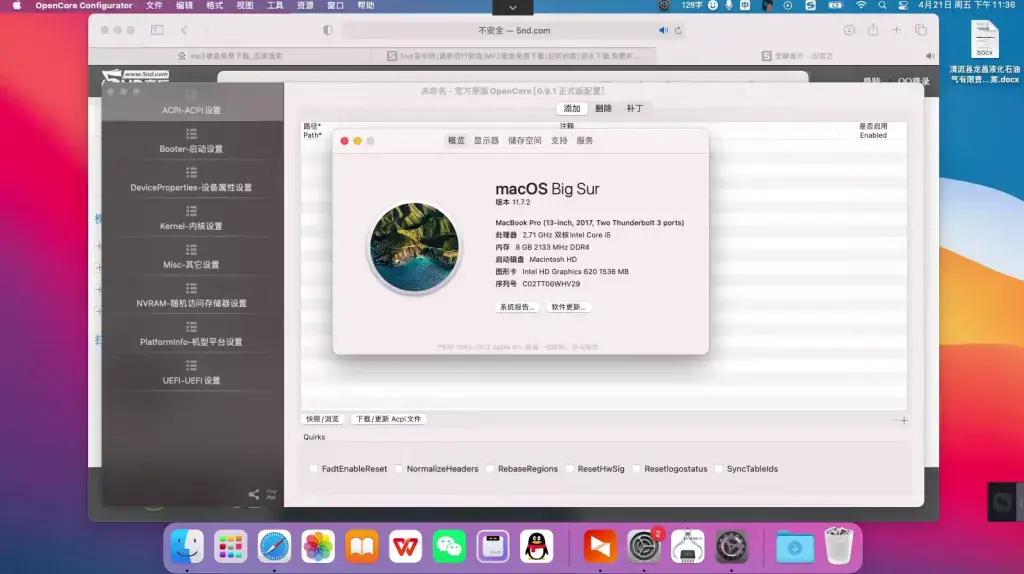1024x574 pixels.
Task: Open the PlatformInfo-机型平台设置 sidebar section
Action: click(x=191, y=334)
